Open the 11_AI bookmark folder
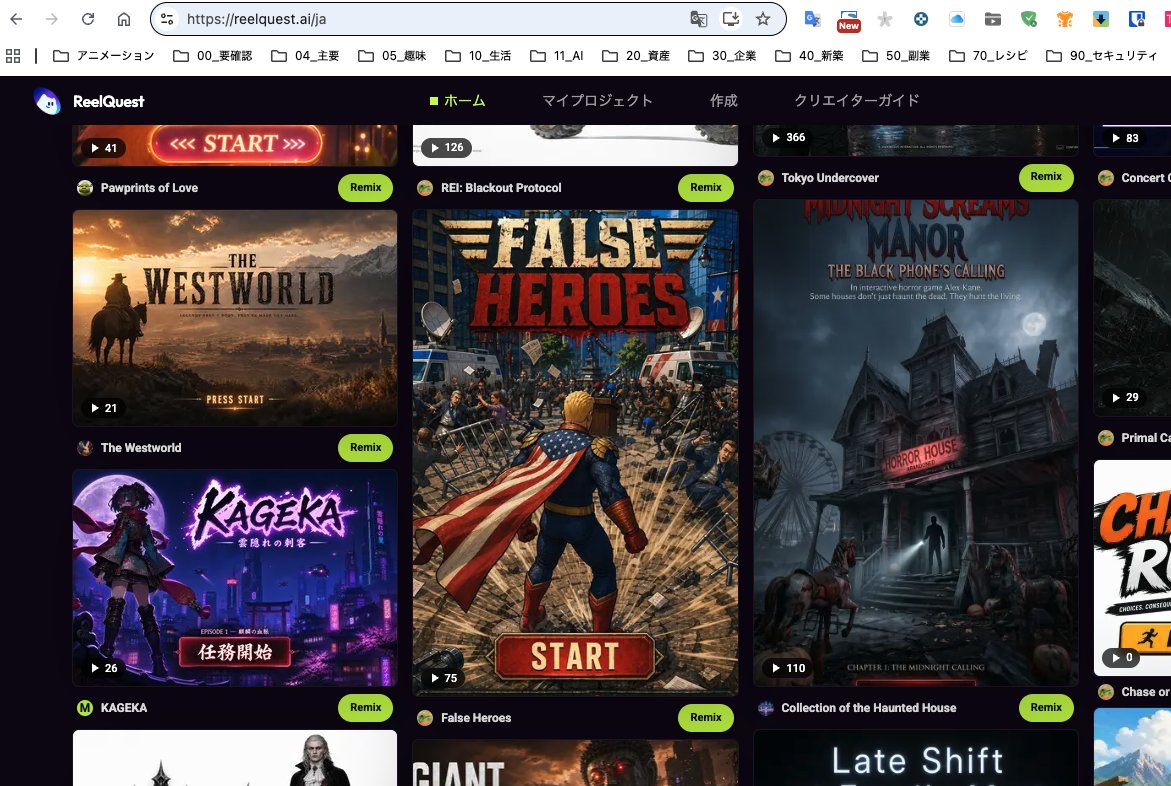Screen dimensions: 1171x786 tap(557, 55)
